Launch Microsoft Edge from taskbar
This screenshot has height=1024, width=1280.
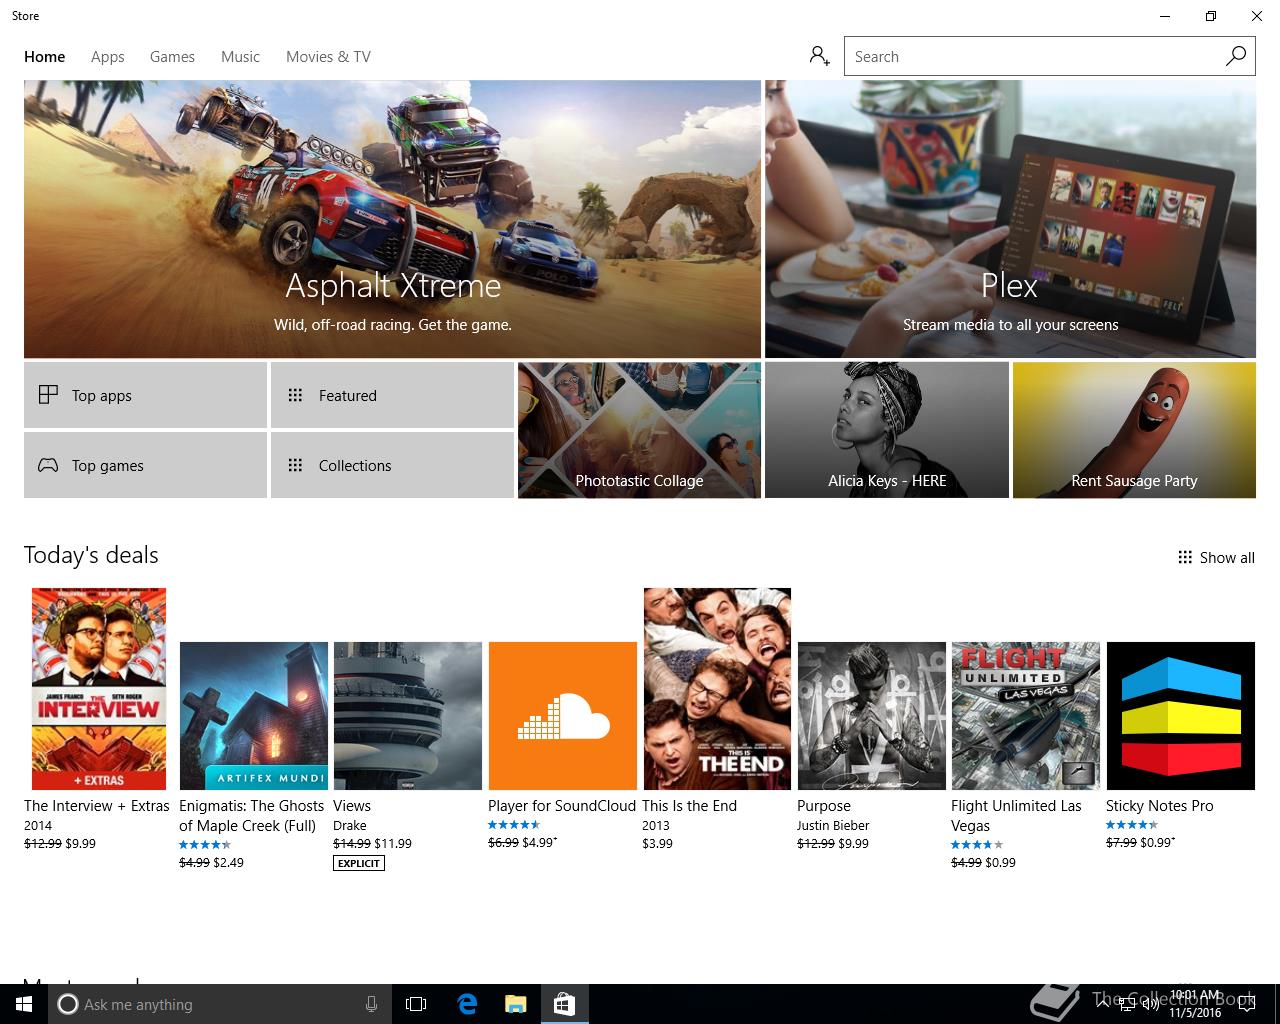(x=466, y=1004)
